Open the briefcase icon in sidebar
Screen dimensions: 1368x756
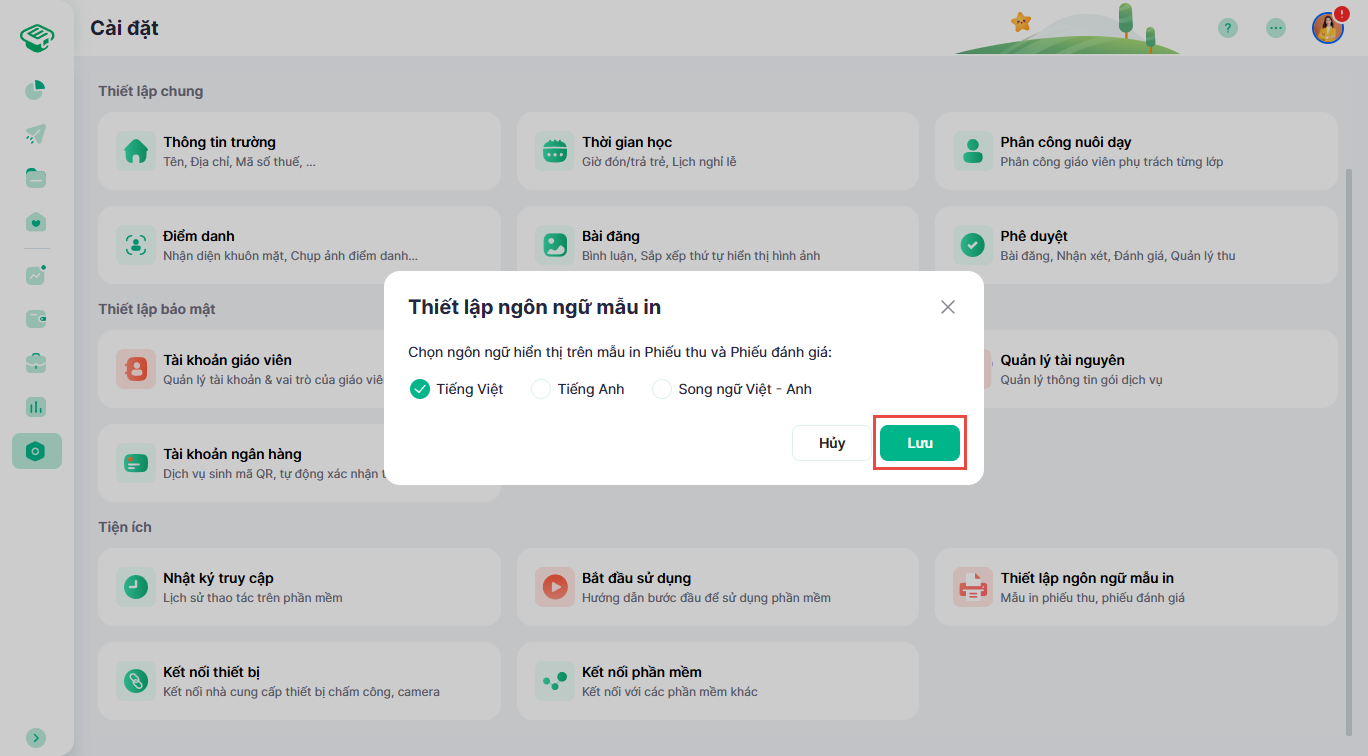tap(36, 363)
